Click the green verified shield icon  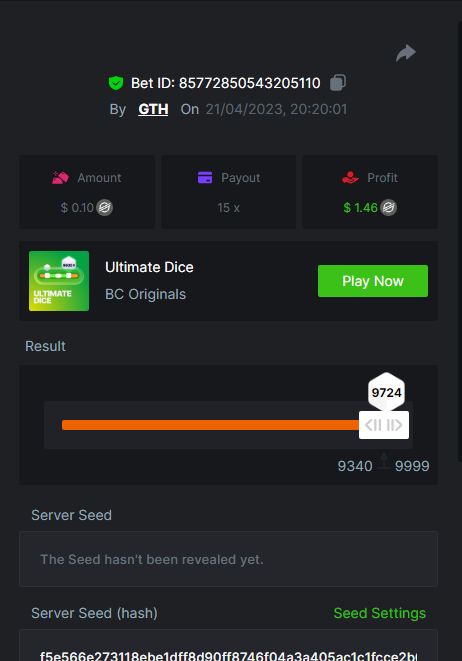(116, 83)
